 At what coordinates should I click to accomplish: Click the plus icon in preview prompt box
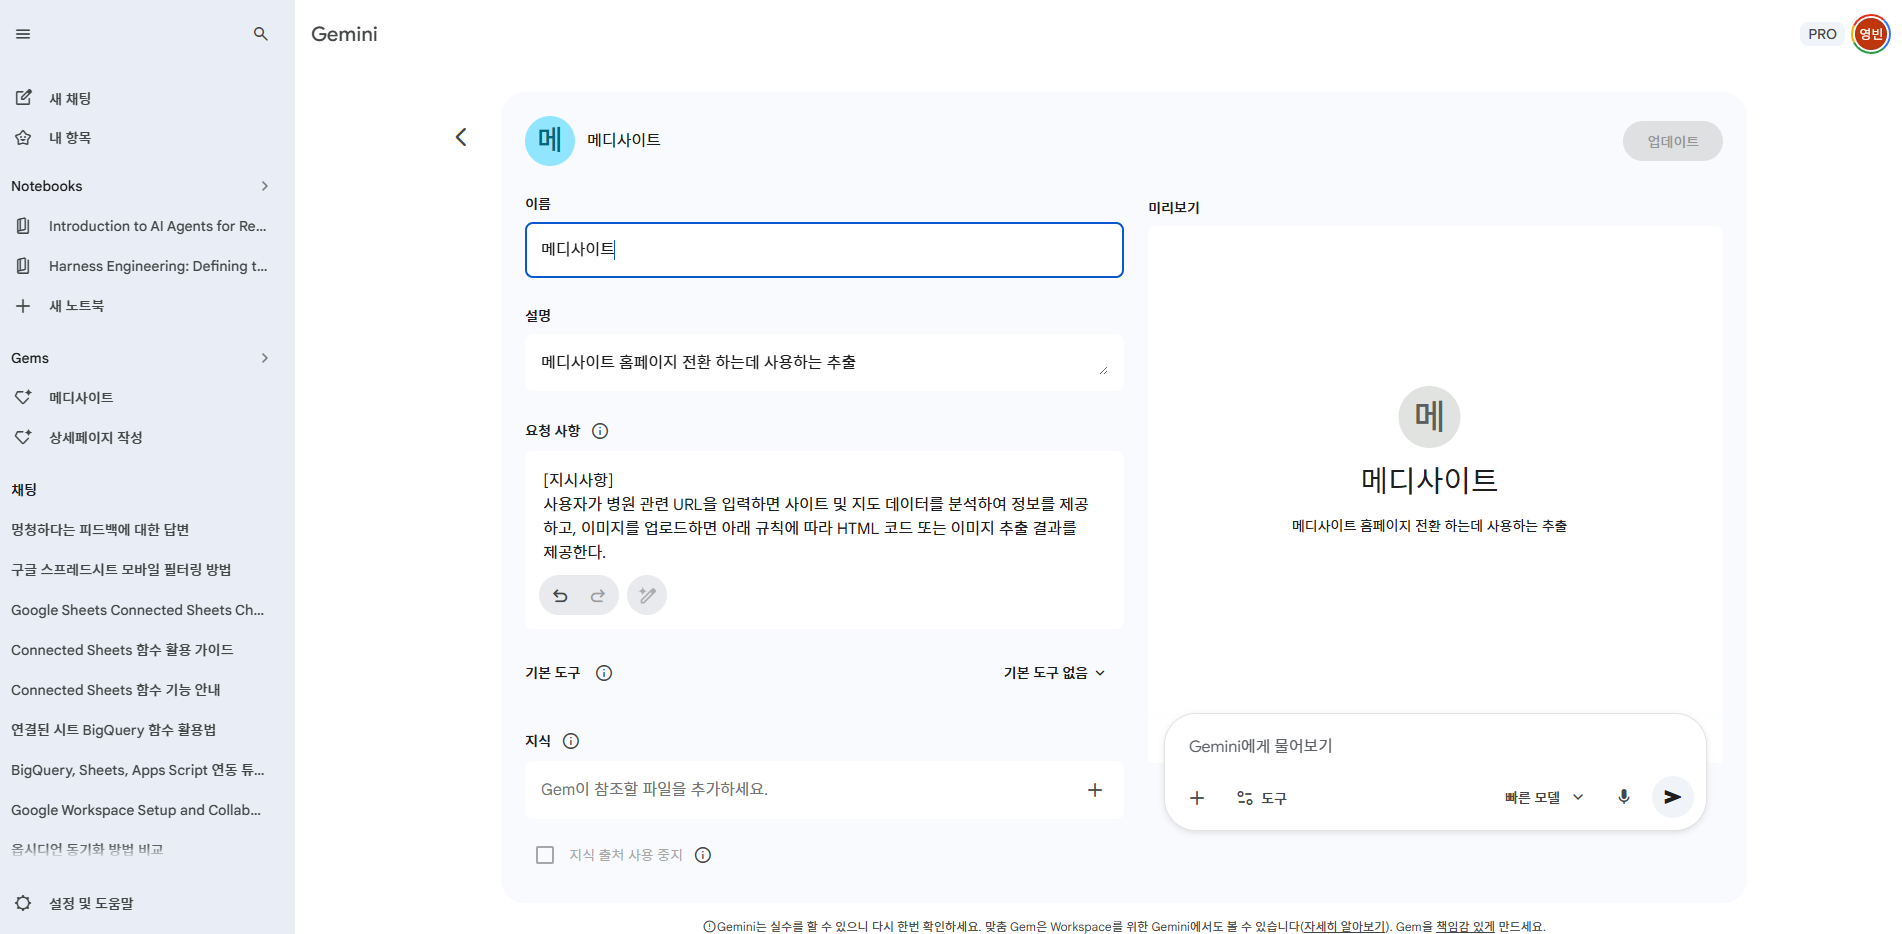point(1197,798)
